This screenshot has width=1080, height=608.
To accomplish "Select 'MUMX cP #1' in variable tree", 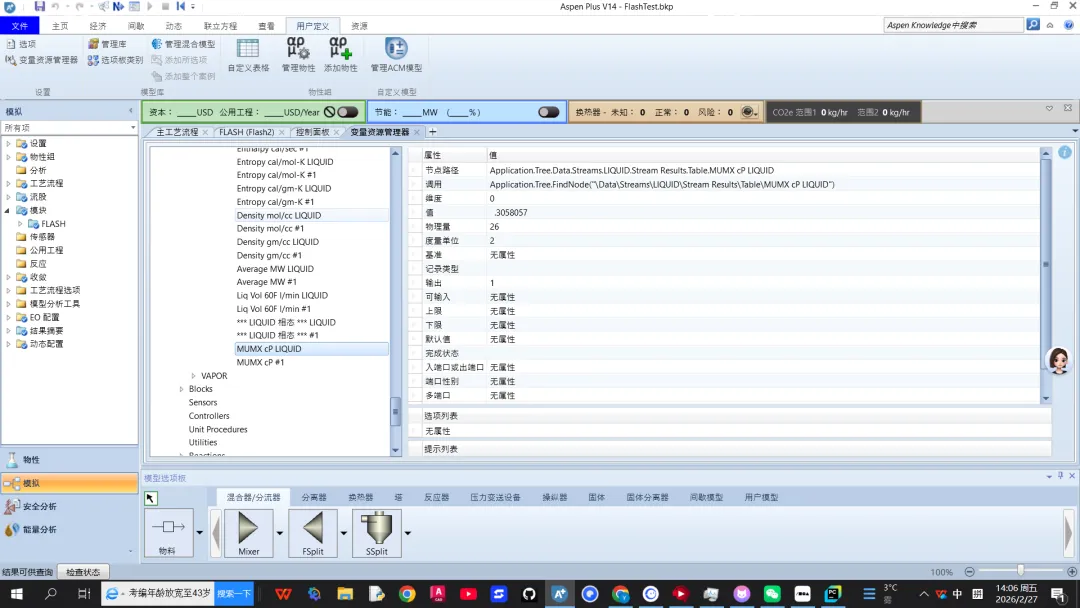I will click(x=260, y=362).
